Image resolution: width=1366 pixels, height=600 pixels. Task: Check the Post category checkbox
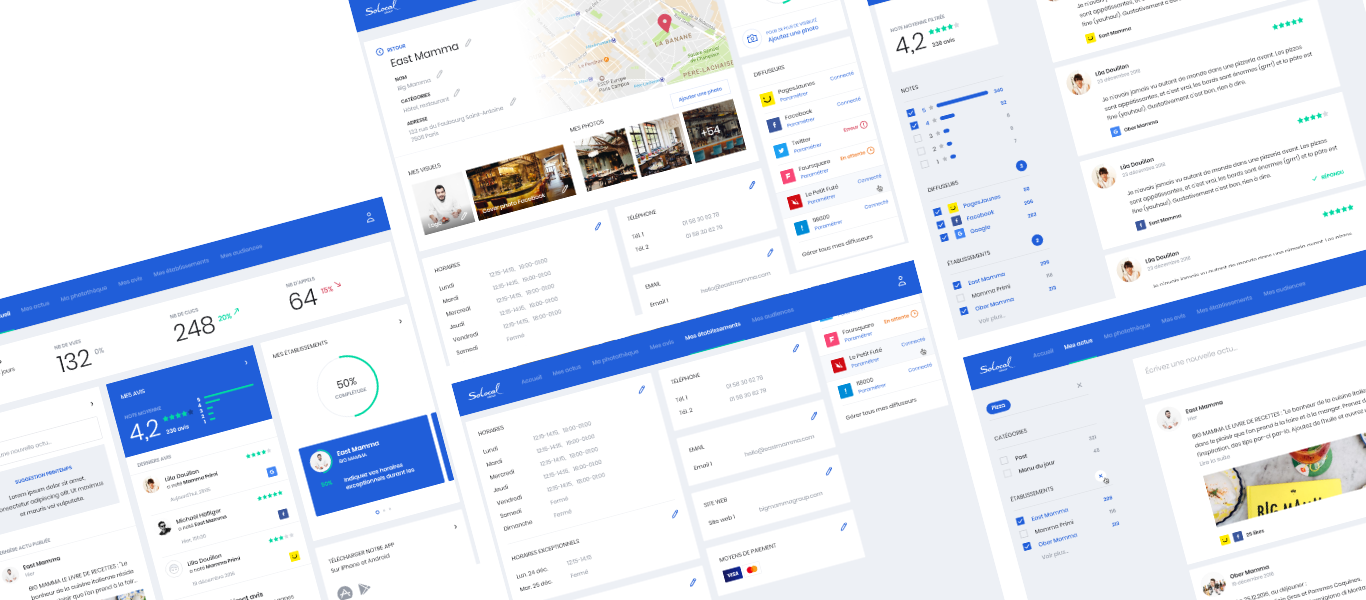(1004, 460)
